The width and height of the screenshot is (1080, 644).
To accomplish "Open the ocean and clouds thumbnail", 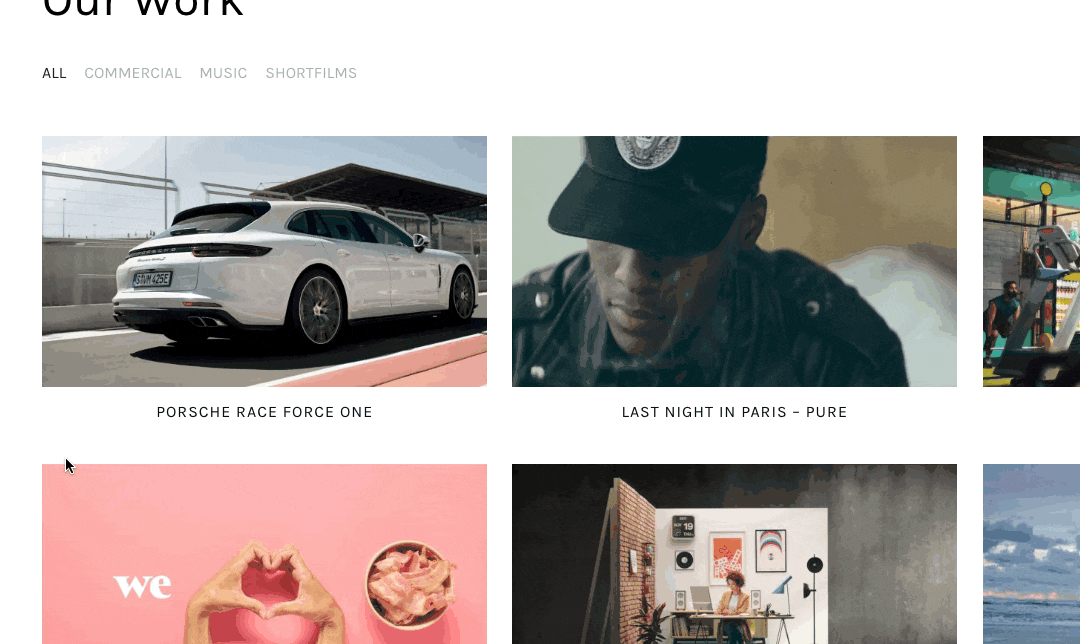I will [1031, 554].
